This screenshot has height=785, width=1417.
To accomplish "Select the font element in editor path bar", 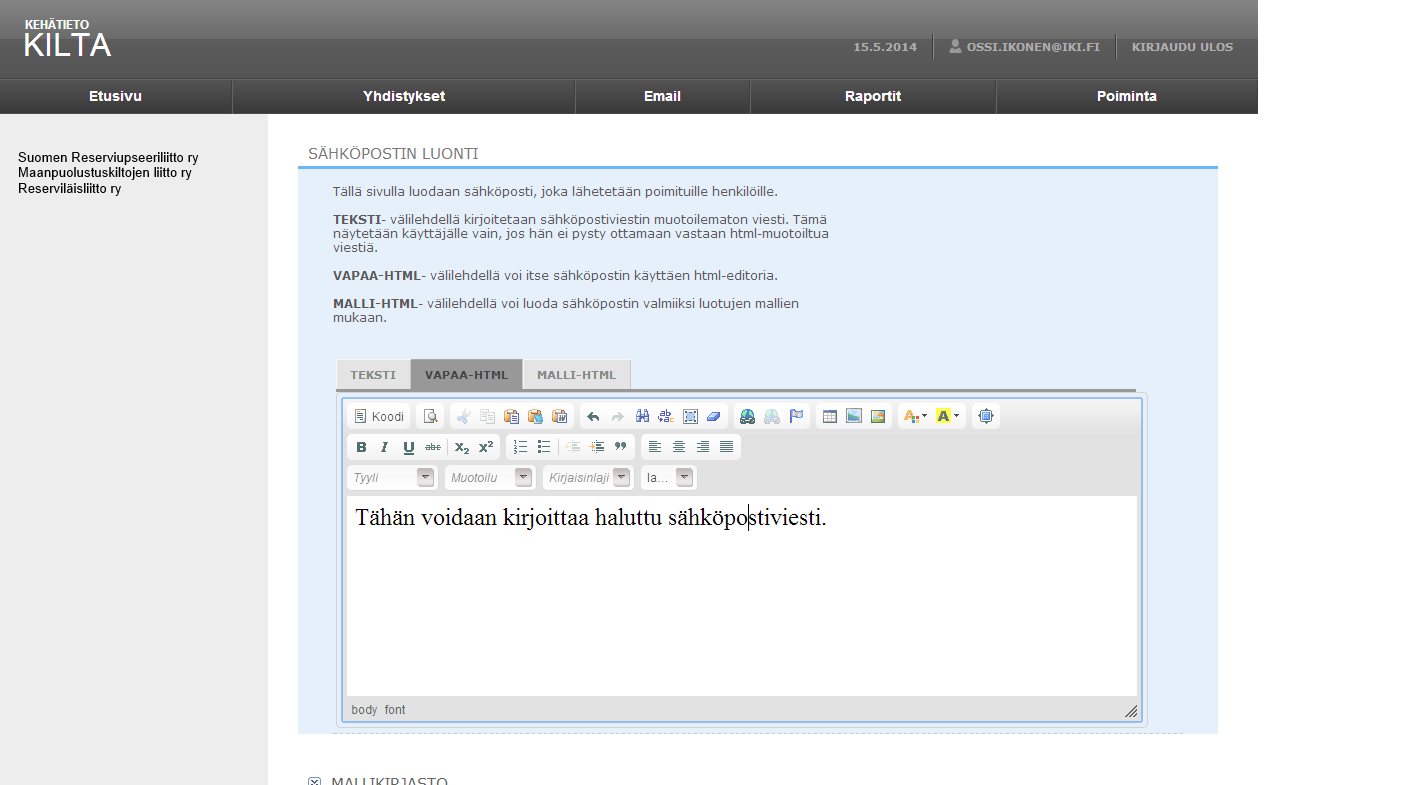I will [x=395, y=710].
